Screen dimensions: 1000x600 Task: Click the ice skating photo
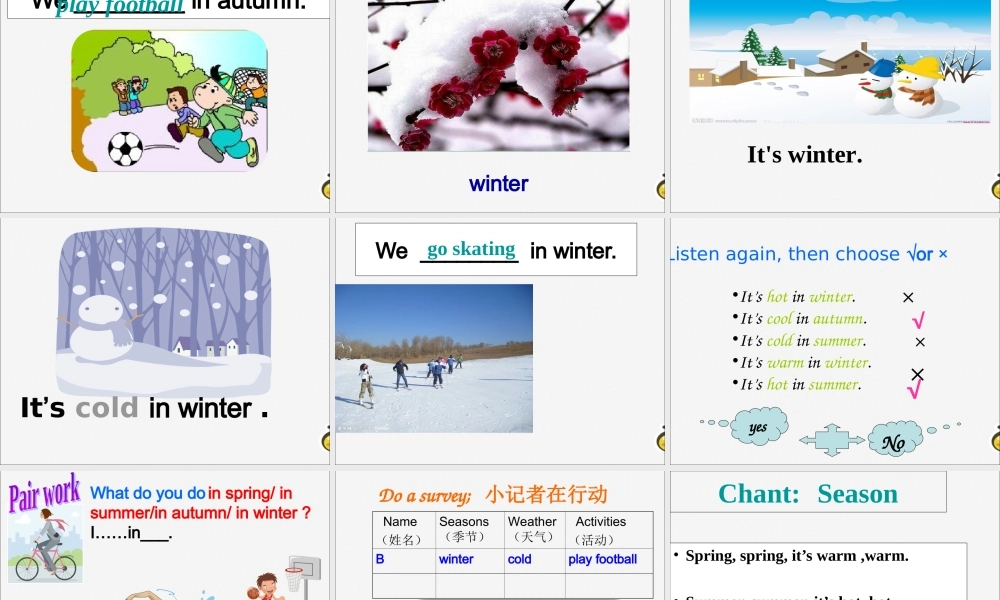click(x=434, y=358)
